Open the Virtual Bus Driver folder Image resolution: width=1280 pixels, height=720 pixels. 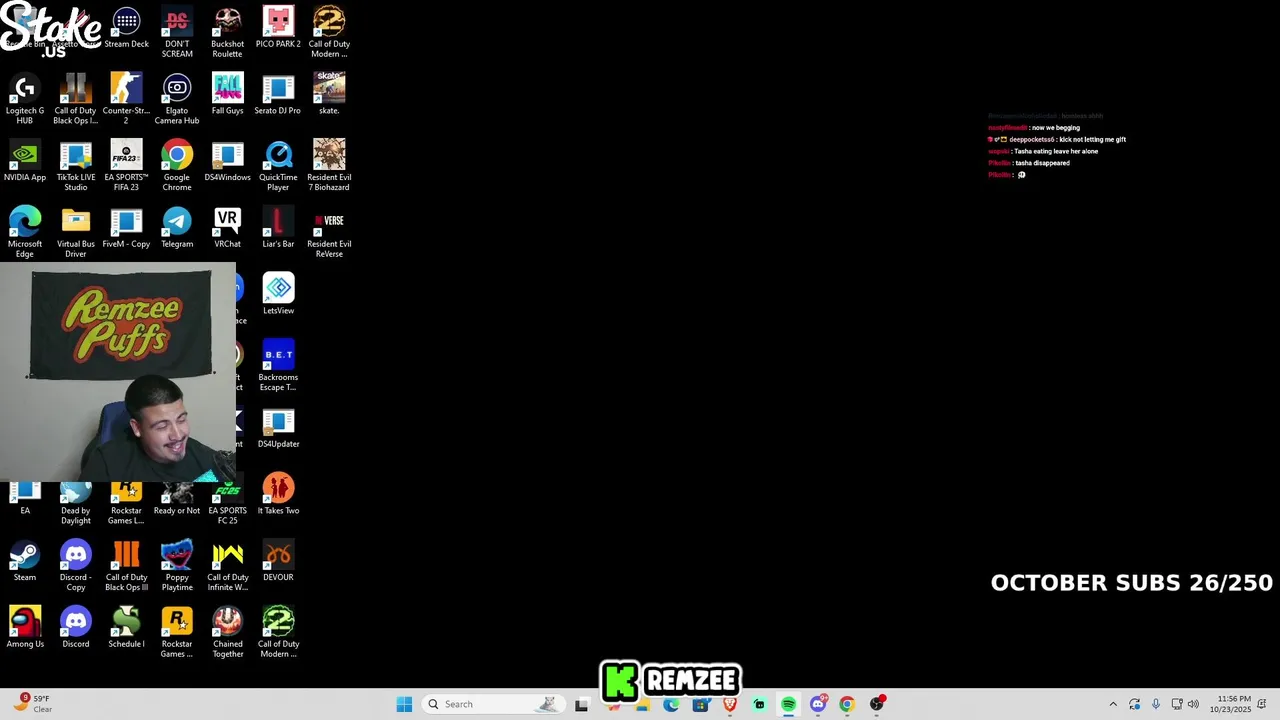(75, 233)
